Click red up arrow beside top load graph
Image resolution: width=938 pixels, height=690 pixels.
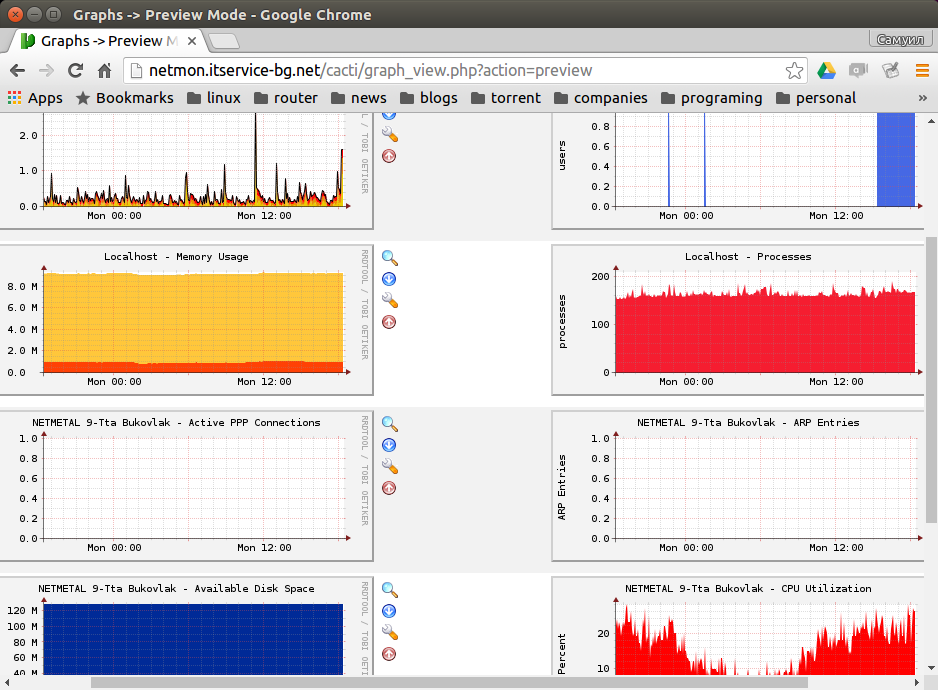click(x=389, y=156)
